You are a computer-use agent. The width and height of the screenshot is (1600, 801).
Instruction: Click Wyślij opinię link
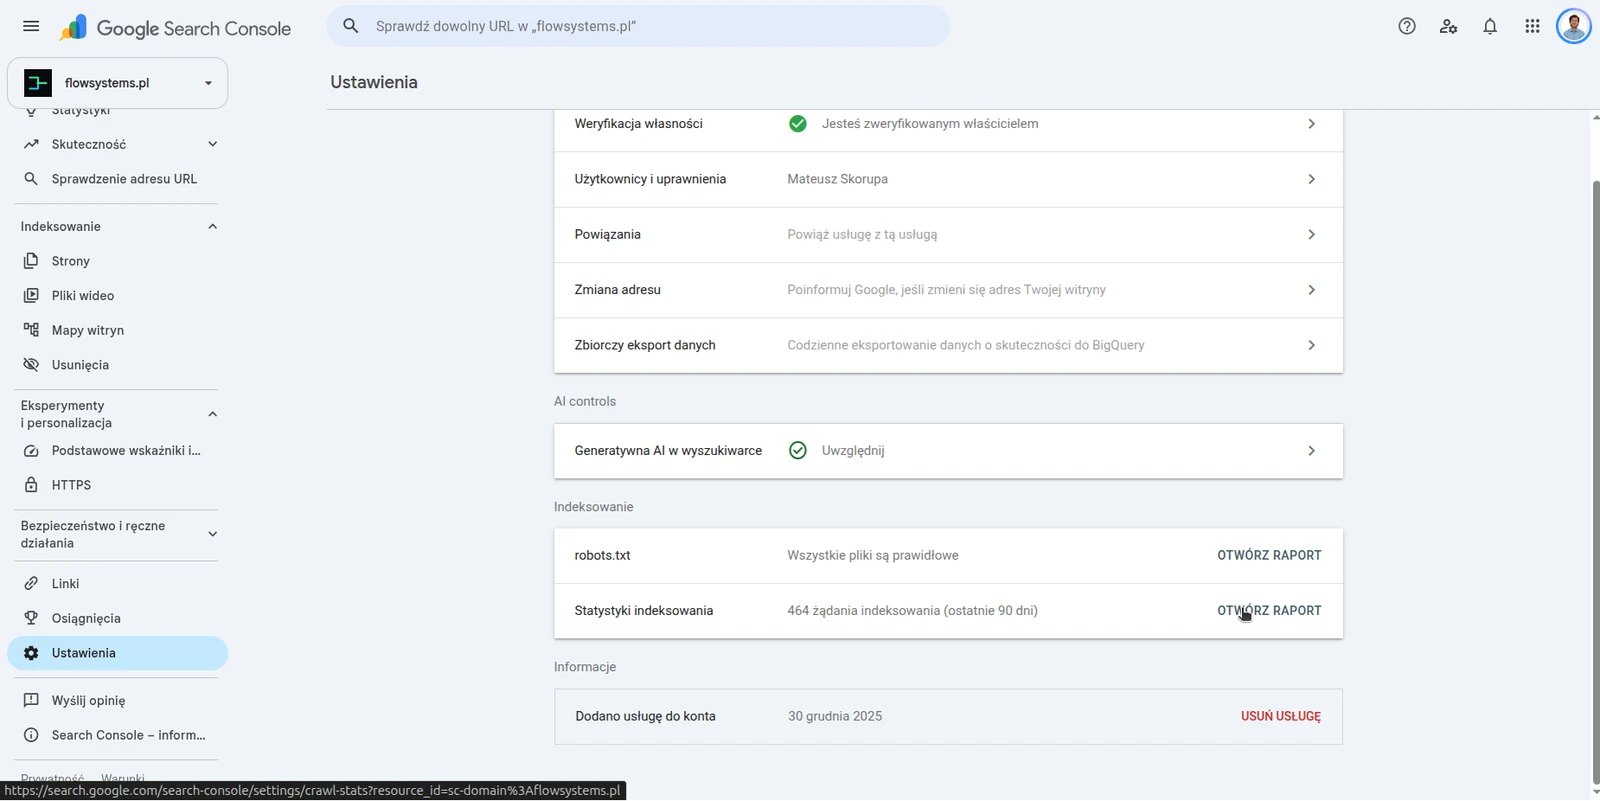pos(117,701)
